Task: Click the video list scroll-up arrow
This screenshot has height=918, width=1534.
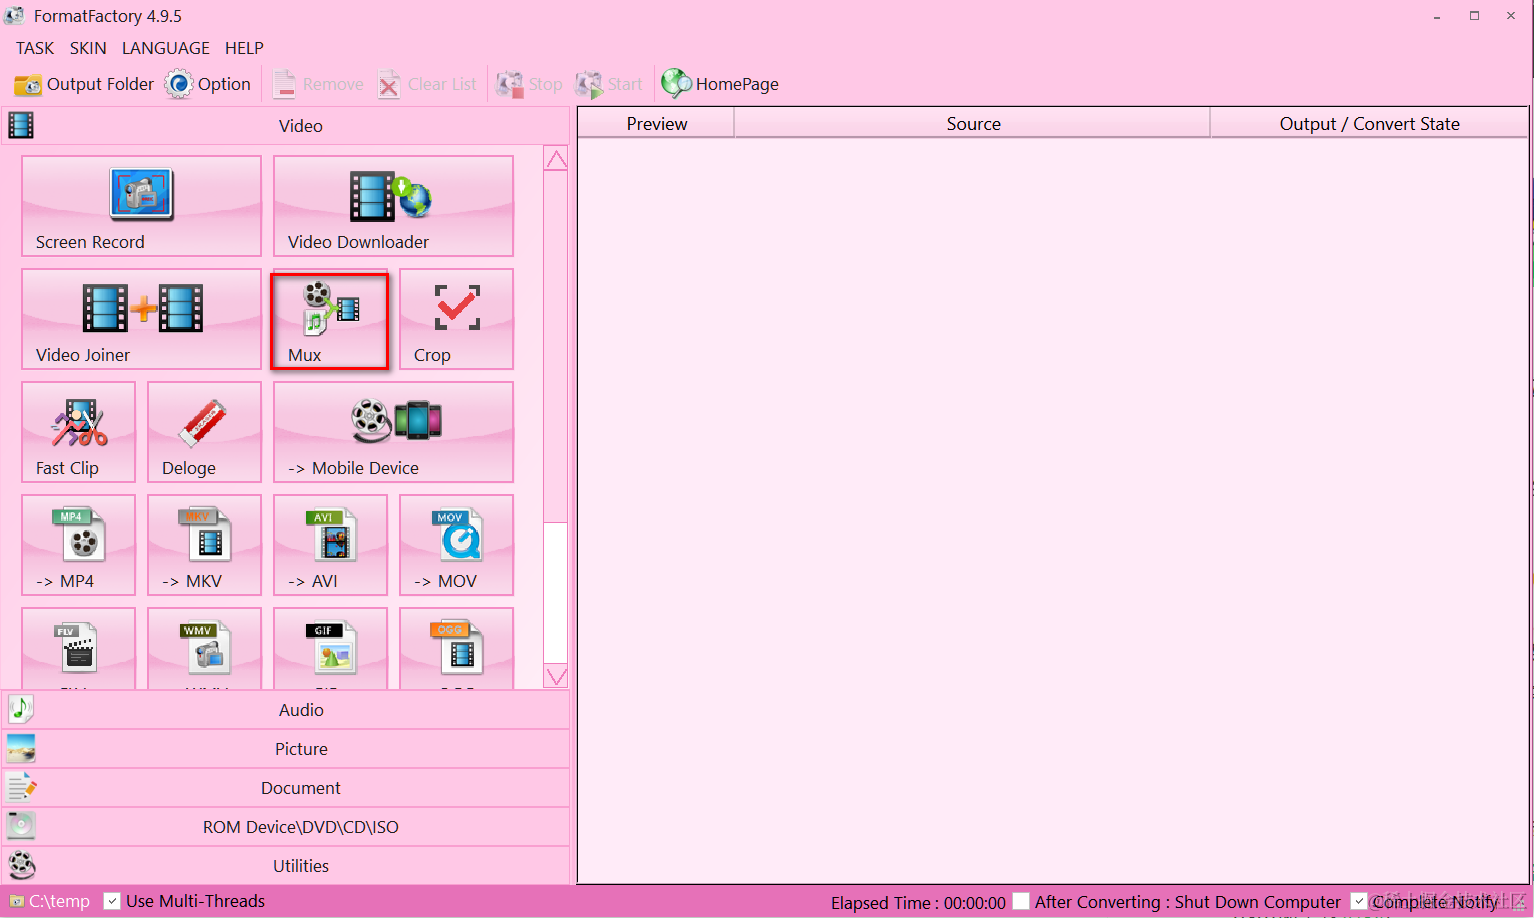Action: click(x=556, y=159)
